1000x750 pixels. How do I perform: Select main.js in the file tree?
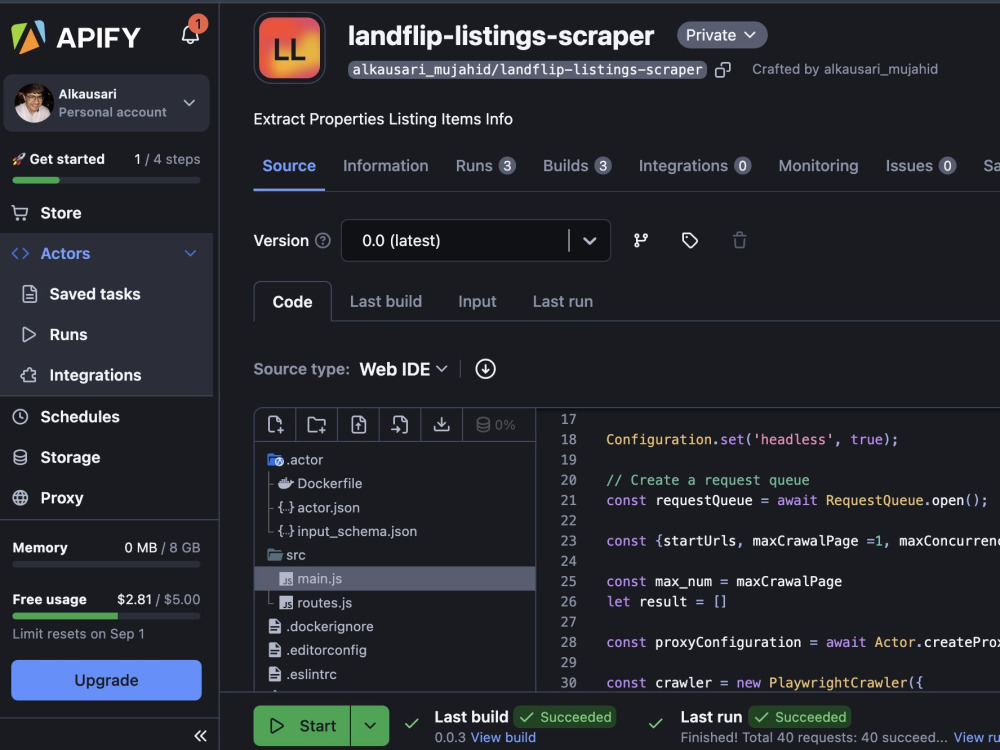(x=395, y=578)
